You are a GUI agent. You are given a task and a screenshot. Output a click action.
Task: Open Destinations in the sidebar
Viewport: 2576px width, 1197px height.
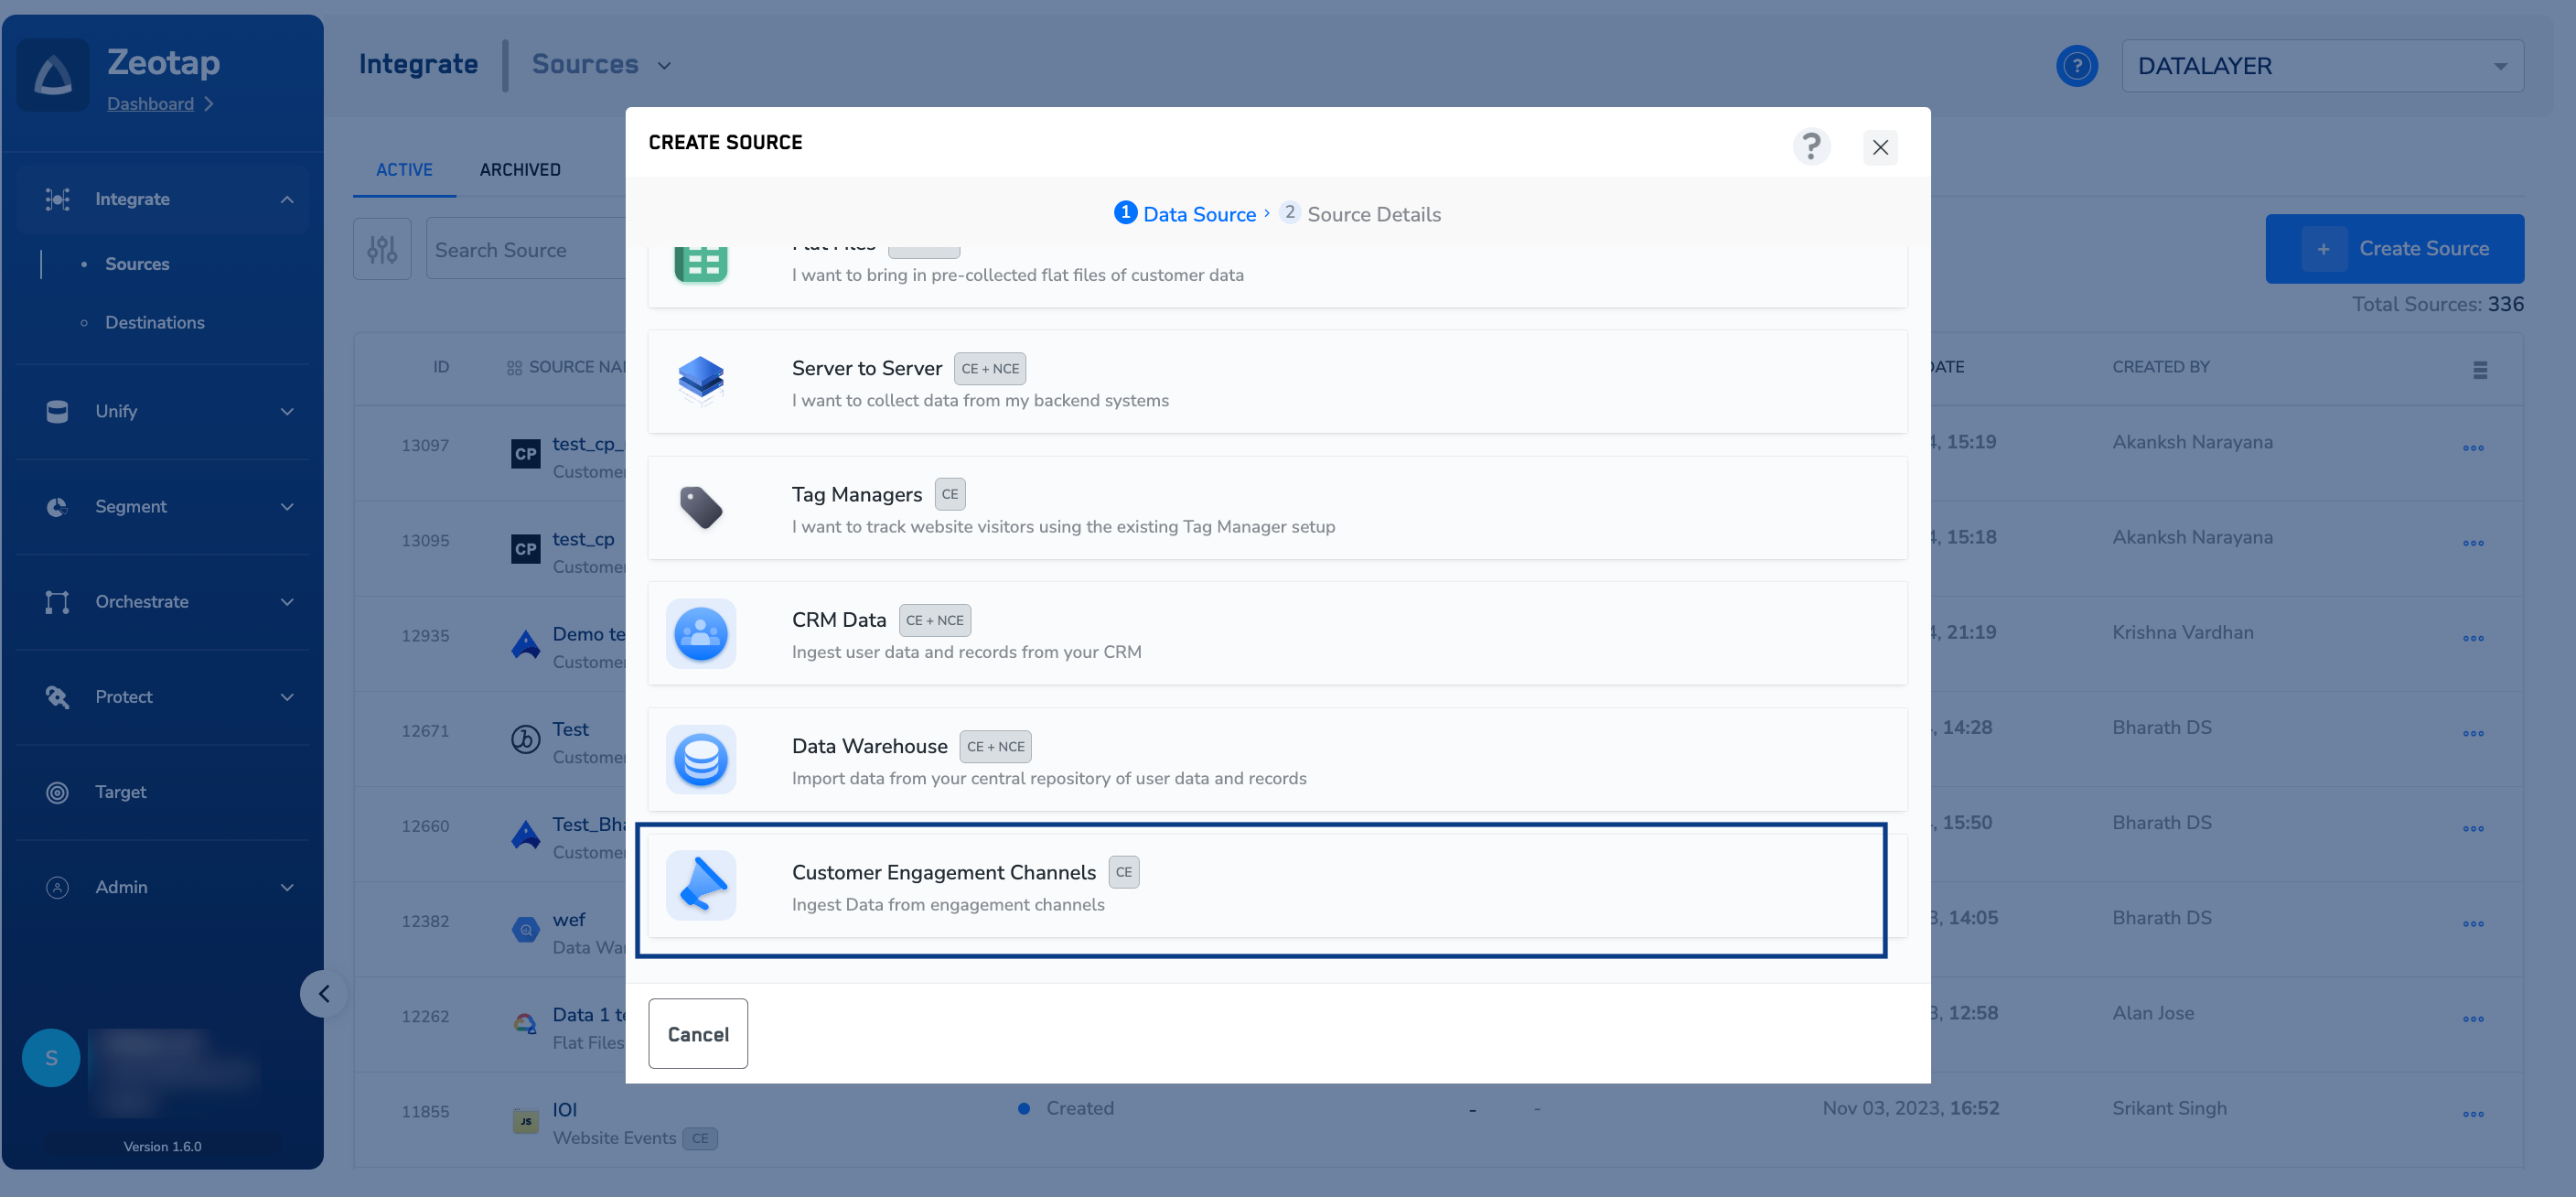(x=154, y=322)
